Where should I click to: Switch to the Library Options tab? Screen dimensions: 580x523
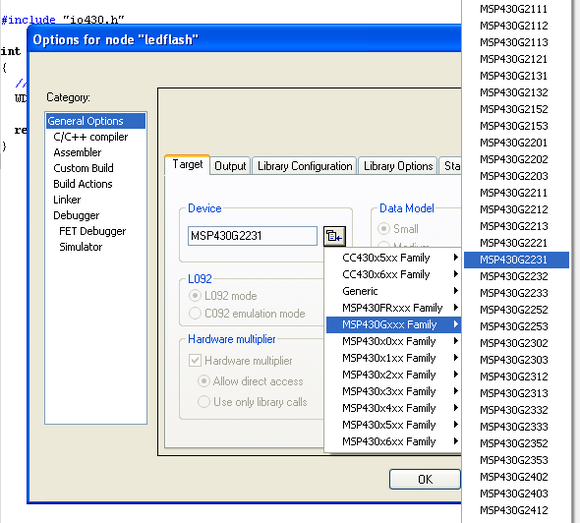click(x=398, y=166)
